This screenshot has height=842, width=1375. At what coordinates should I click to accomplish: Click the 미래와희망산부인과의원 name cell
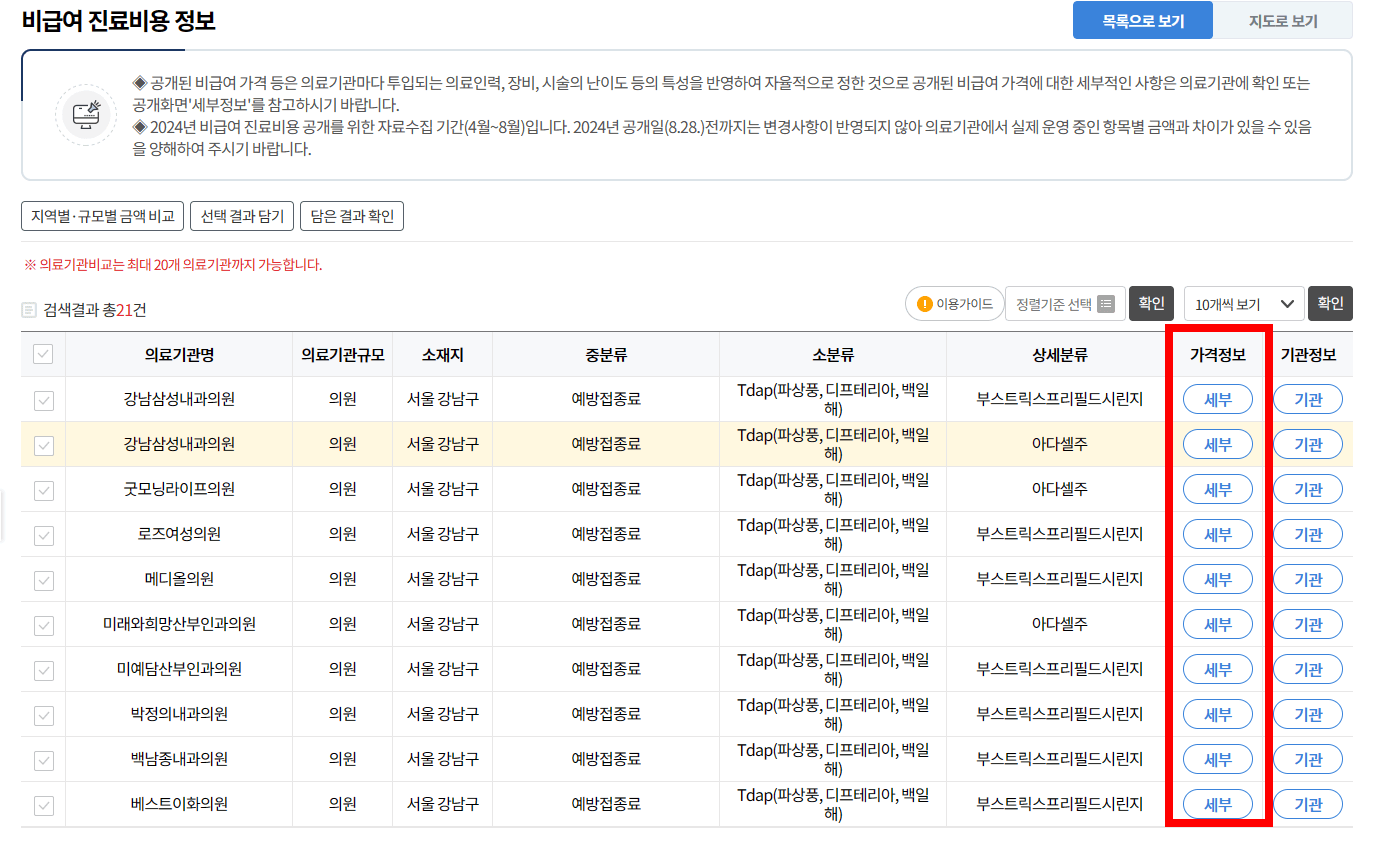click(179, 624)
